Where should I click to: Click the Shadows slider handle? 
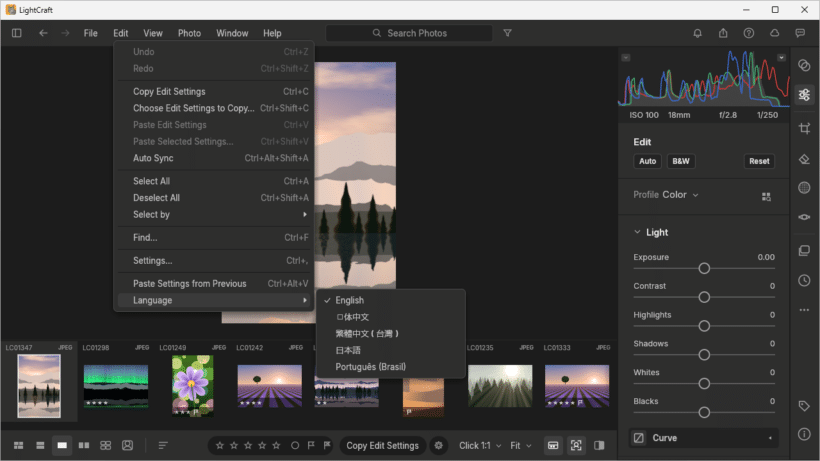pos(704,355)
